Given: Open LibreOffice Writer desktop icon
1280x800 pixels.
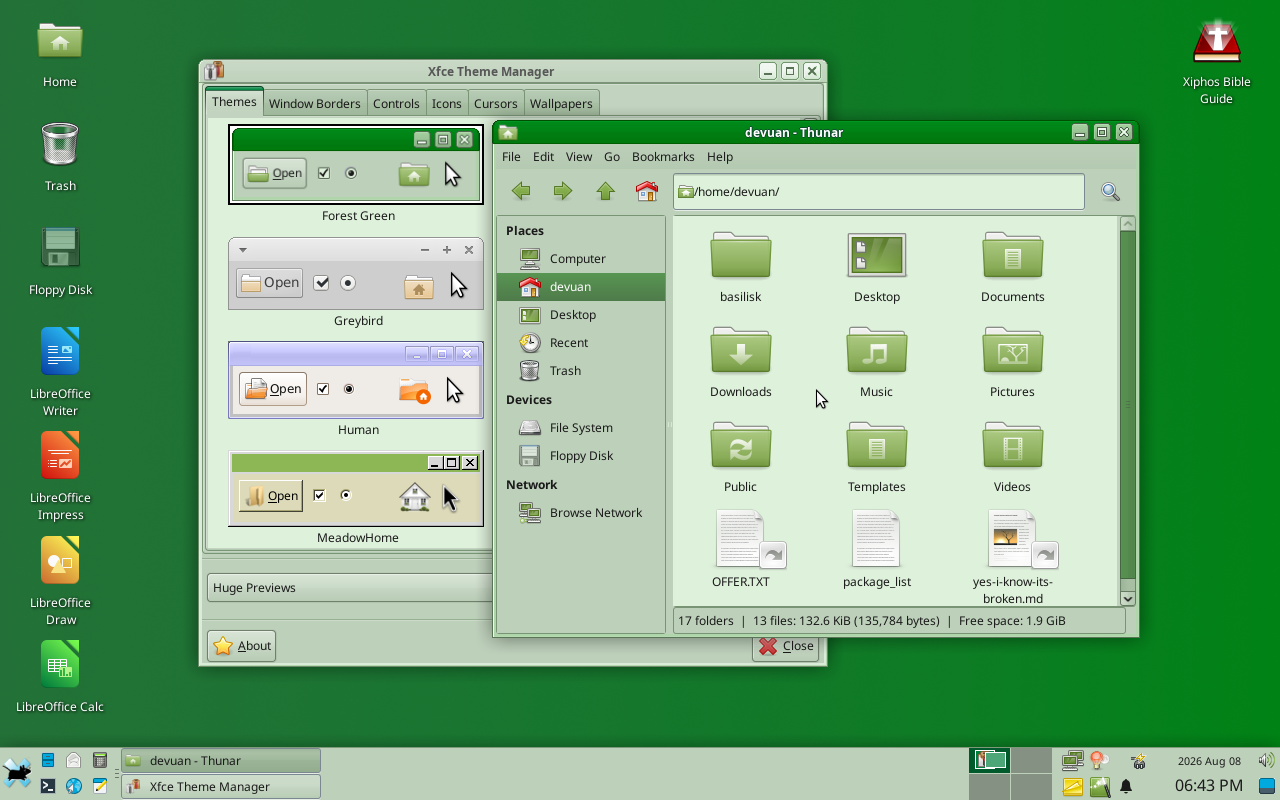Looking at the screenshot, I should [x=60, y=371].
